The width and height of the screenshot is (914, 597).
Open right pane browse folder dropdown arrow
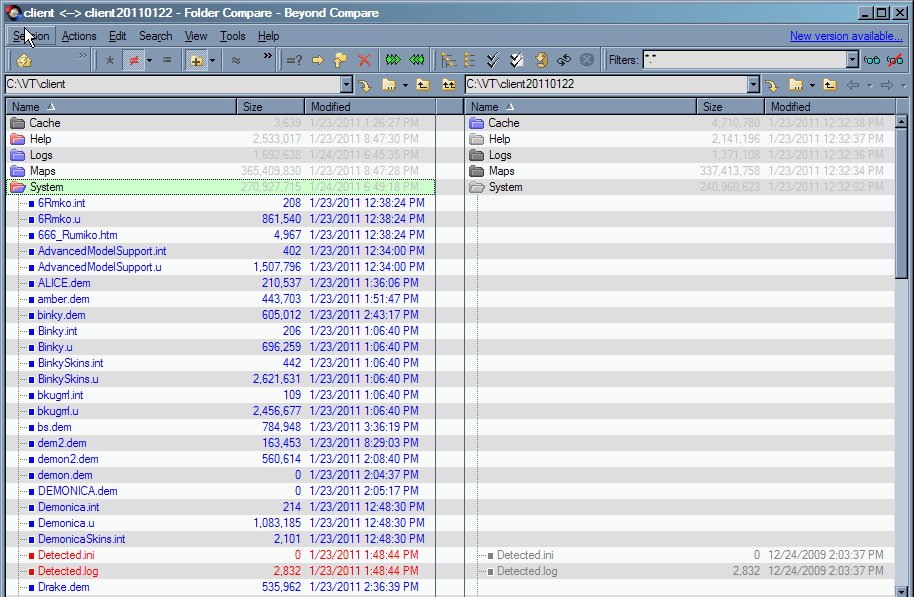812,86
